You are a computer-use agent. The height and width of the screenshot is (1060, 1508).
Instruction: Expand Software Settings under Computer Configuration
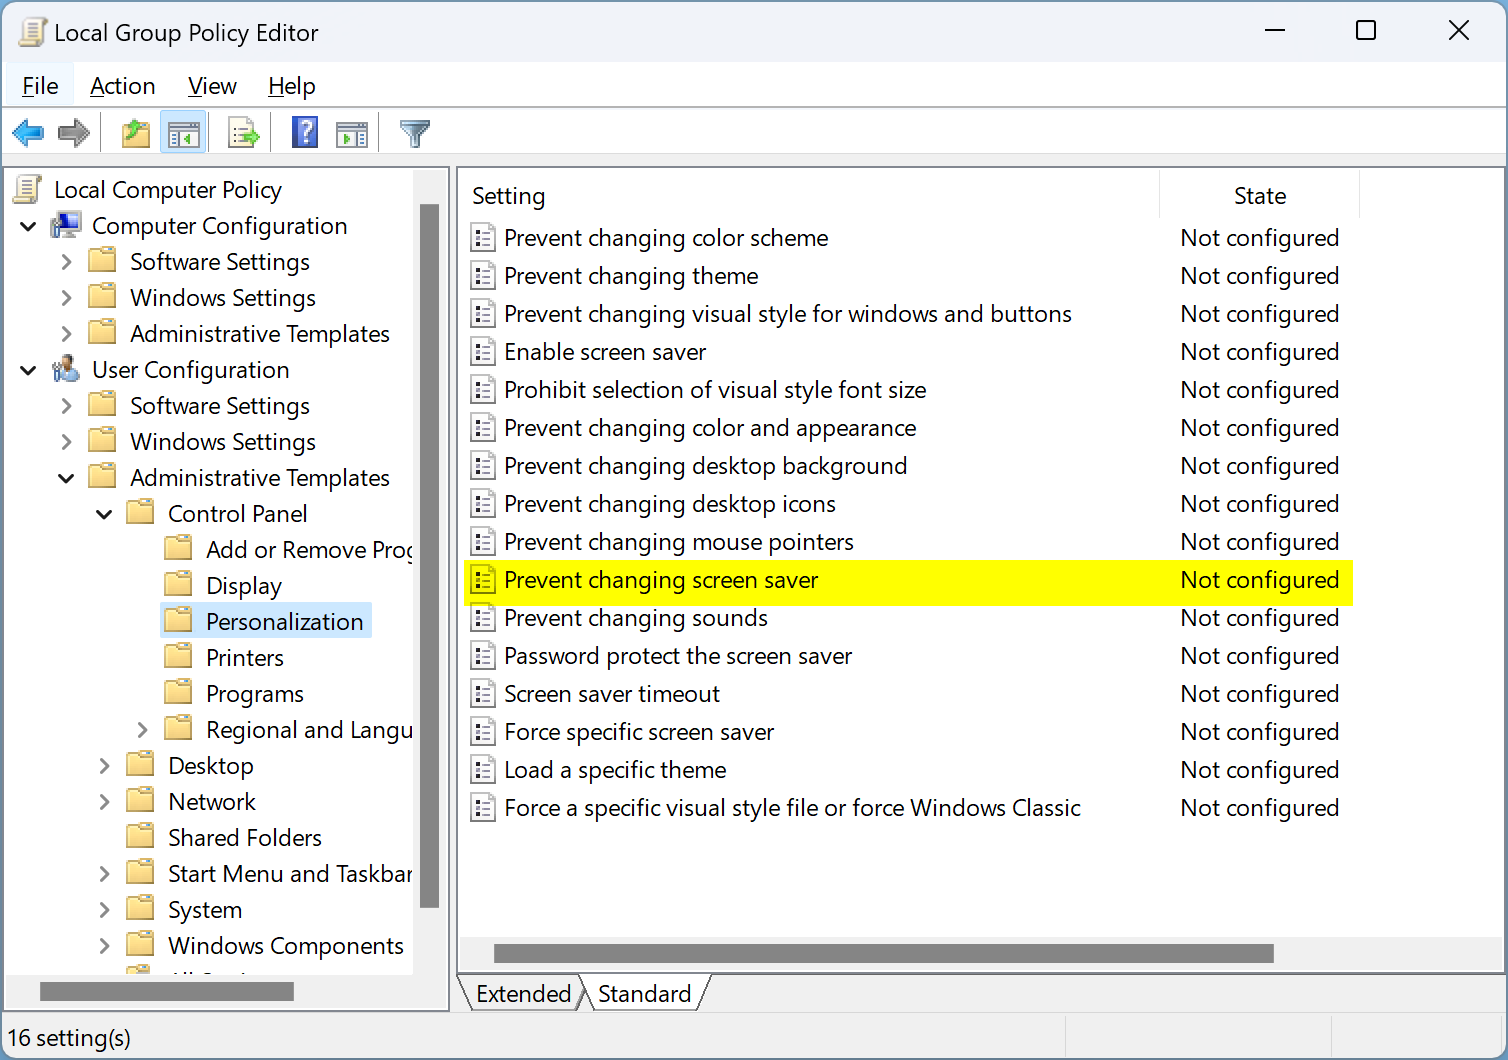[x=66, y=262]
